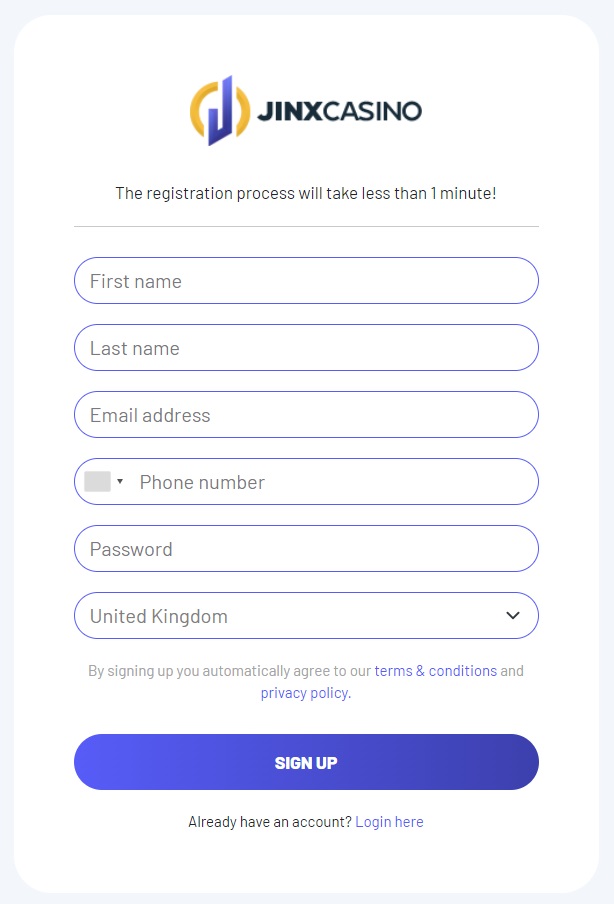Click the 'Already have an account?' text
This screenshot has width=614, height=904.
pos(270,822)
